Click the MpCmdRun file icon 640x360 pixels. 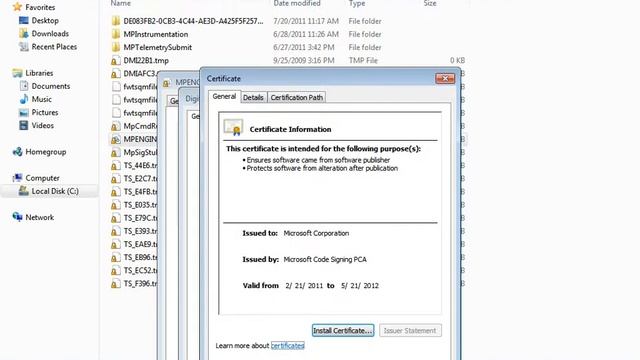116,126
